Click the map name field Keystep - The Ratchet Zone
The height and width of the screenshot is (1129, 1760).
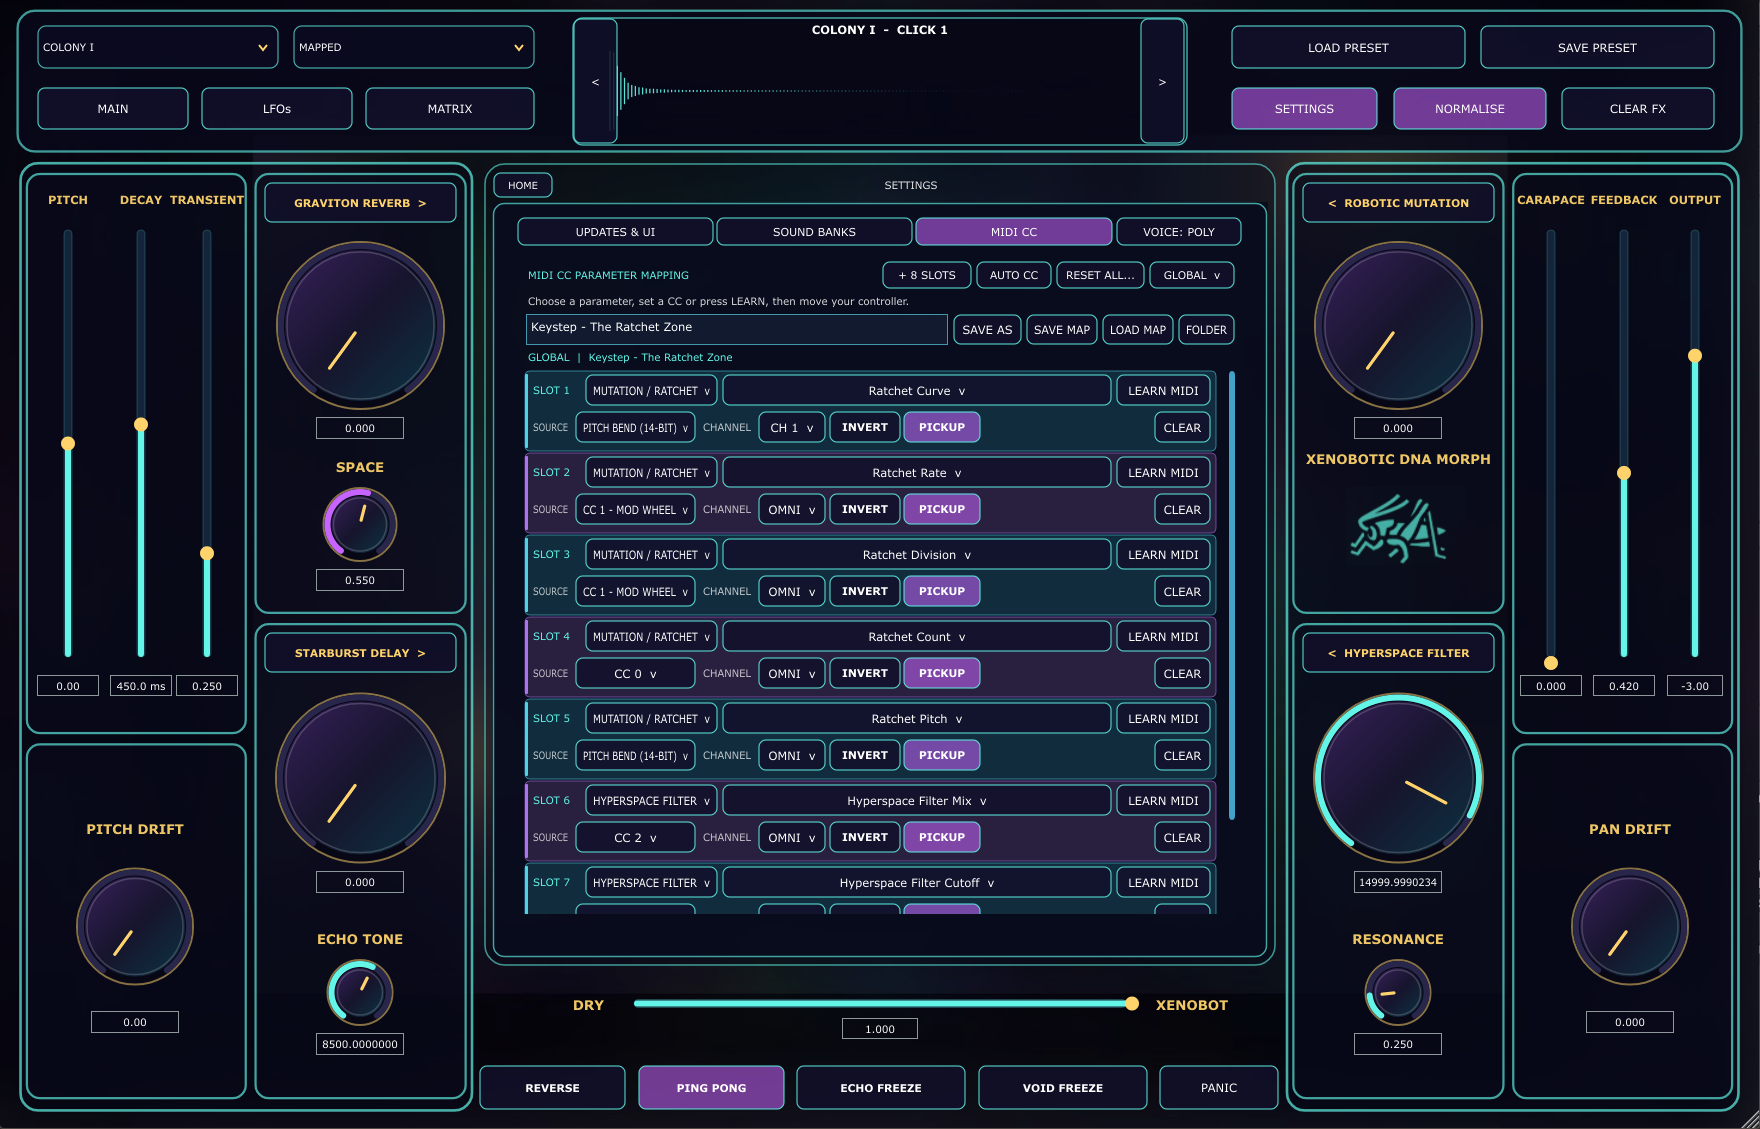737,329
